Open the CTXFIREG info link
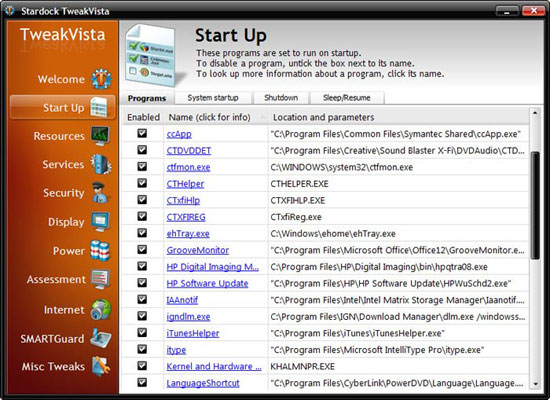The image size is (550, 400). 186,217
